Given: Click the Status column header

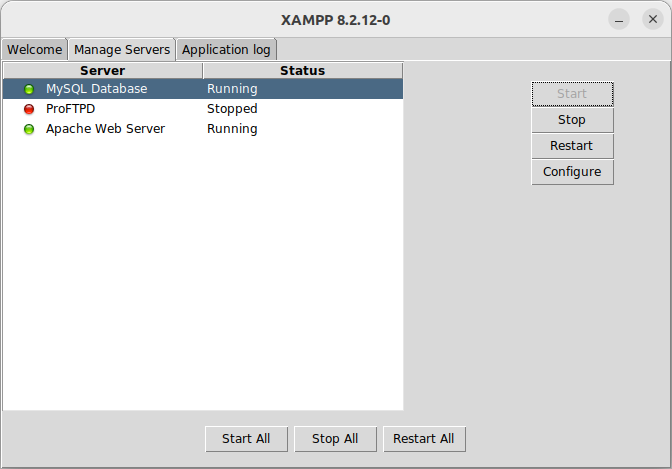Looking at the screenshot, I should click(x=303, y=71).
